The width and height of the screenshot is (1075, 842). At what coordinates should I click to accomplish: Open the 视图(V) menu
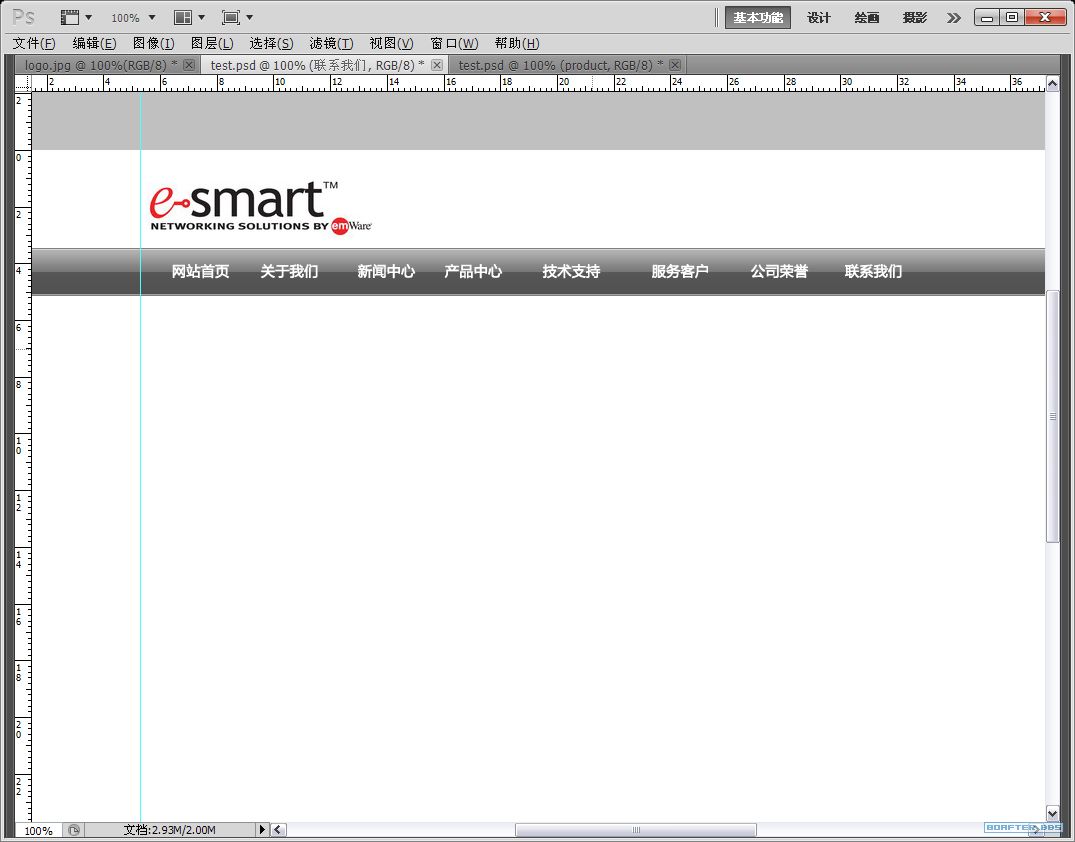tap(391, 43)
